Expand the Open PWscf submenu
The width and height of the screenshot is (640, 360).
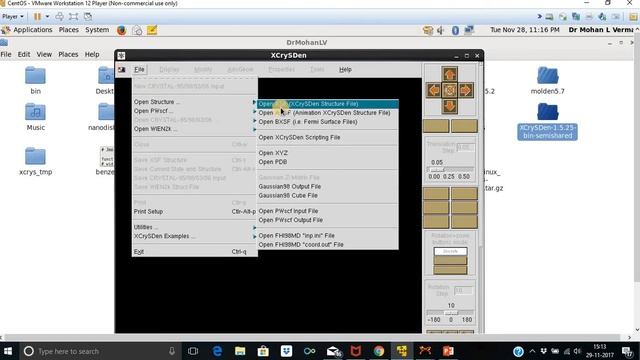pyautogui.click(x=195, y=111)
